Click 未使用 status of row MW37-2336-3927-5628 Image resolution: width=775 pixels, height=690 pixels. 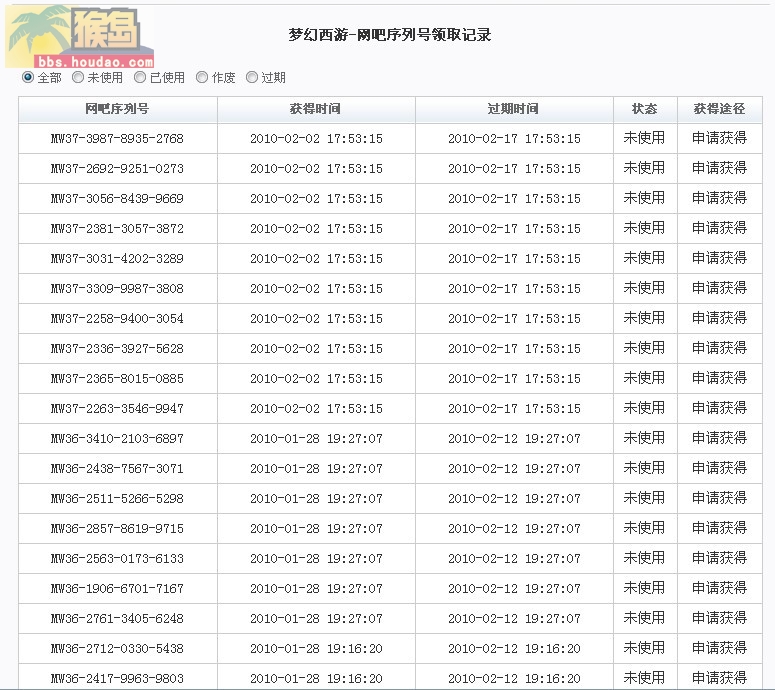(644, 348)
